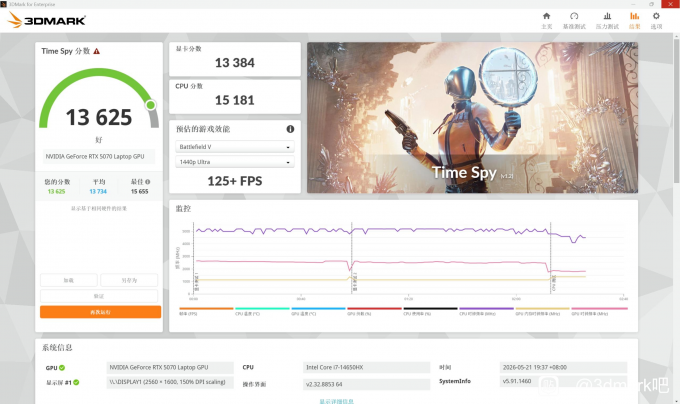The height and width of the screenshot is (404, 680).
Task: Click GPU value field in system info
Action: [170, 367]
